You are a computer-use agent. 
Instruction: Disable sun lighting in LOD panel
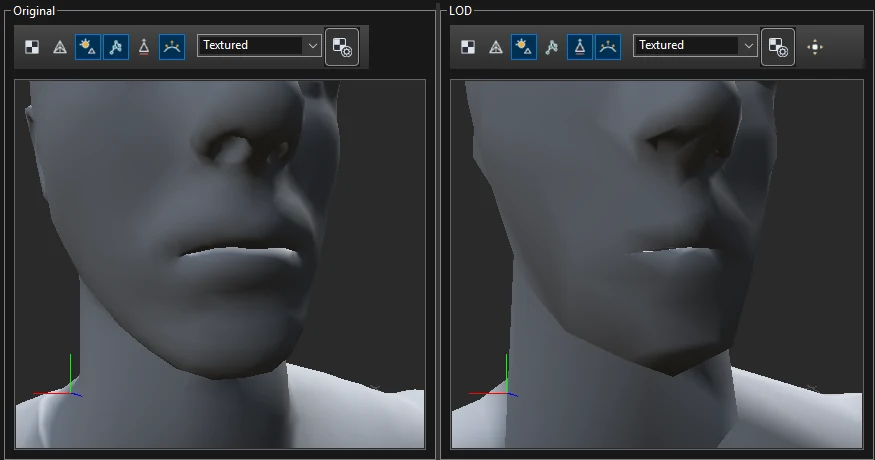tap(523, 47)
